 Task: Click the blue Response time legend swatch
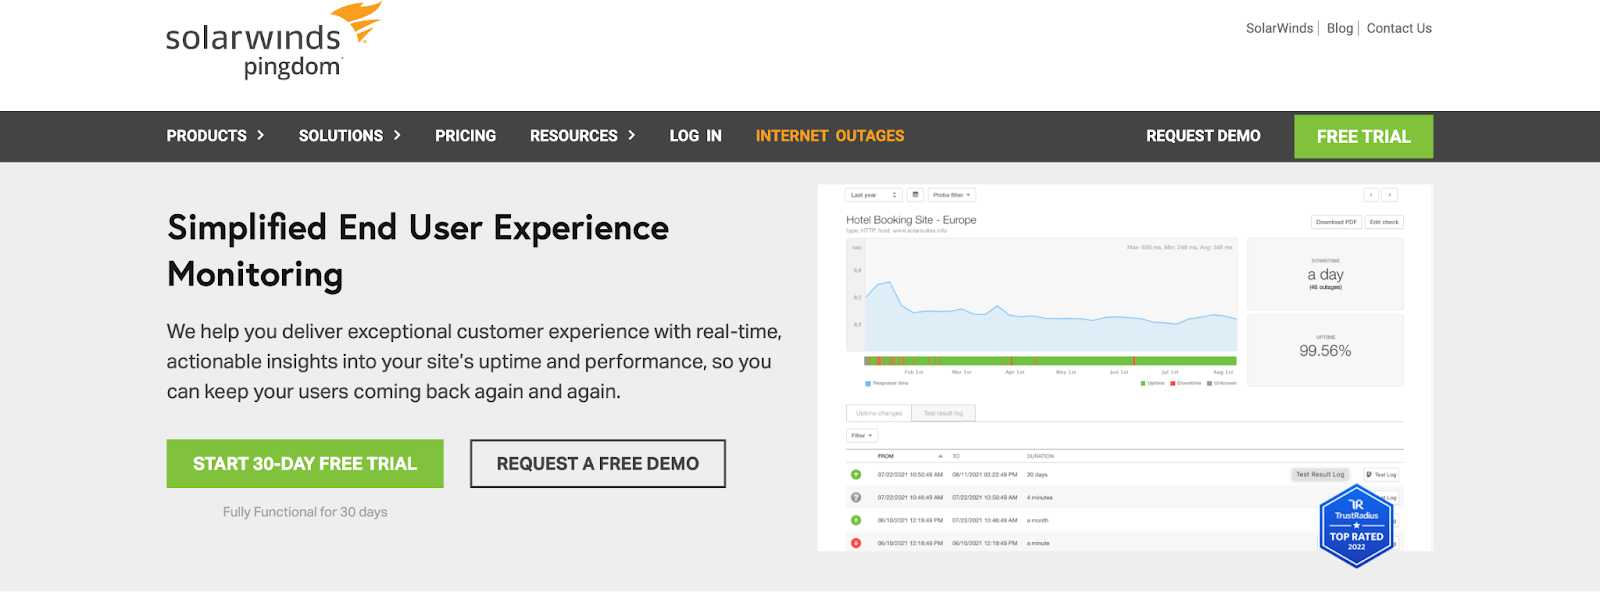[867, 383]
